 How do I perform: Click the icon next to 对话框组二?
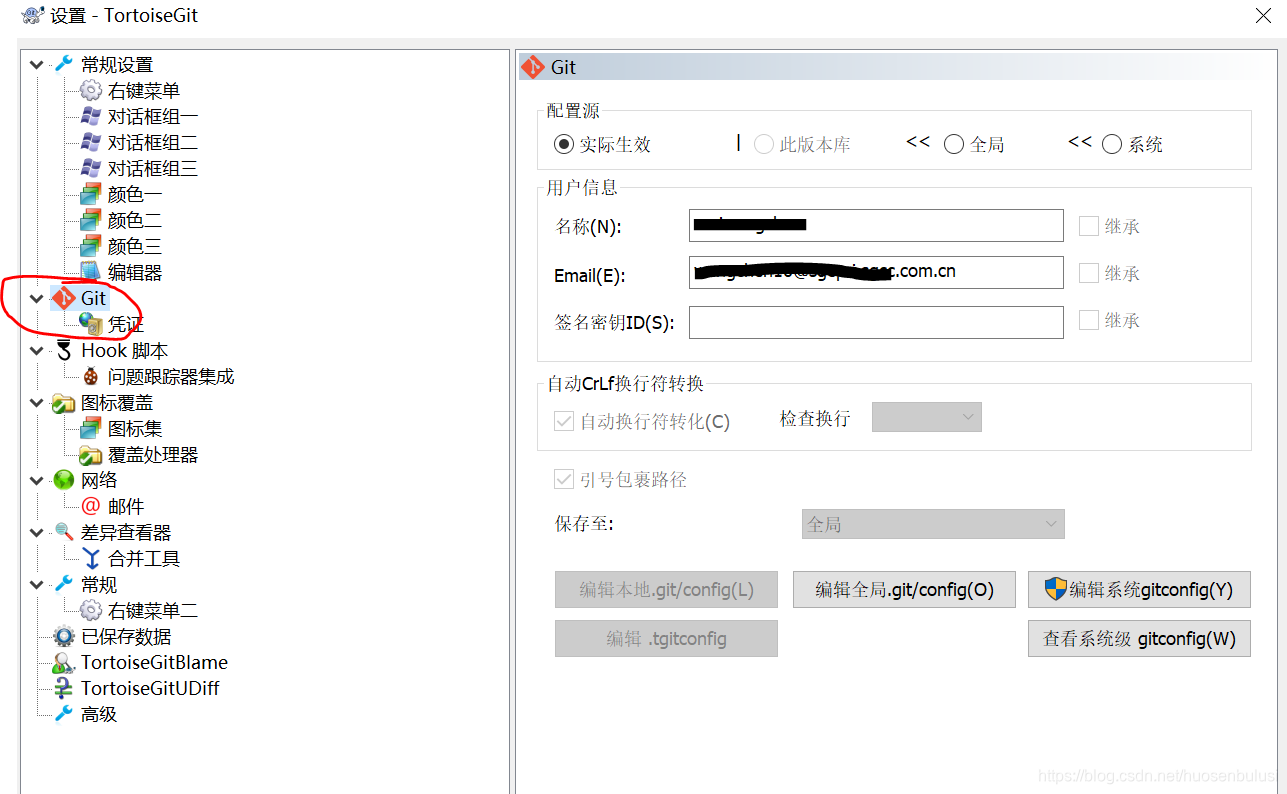pos(91,143)
